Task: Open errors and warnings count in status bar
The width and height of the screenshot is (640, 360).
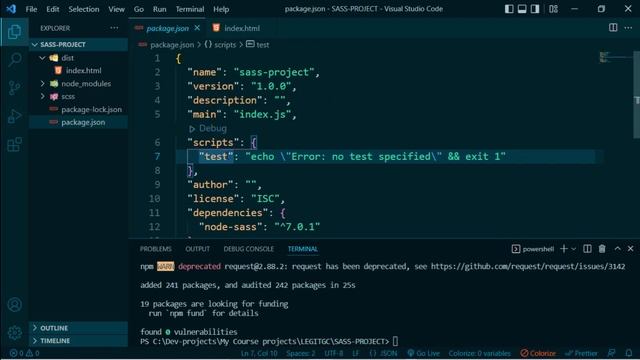Action: (x=24, y=353)
